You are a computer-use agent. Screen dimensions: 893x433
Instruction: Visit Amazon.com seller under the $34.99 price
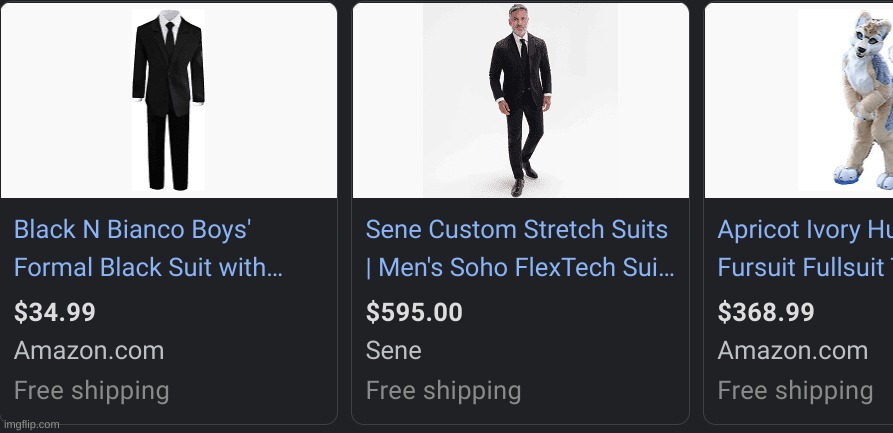[x=89, y=351]
